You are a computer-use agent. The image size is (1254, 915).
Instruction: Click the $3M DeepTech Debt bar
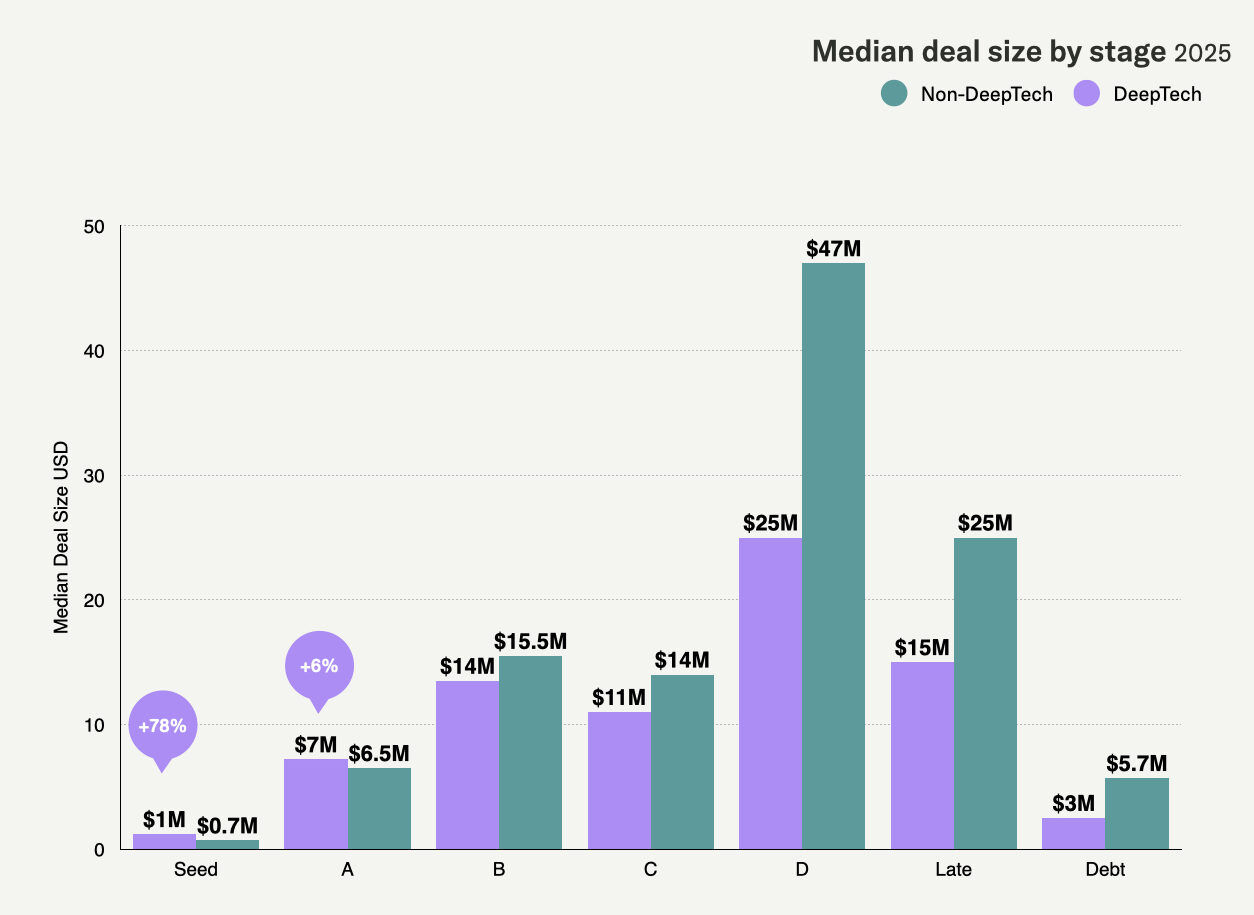[x=1074, y=833]
